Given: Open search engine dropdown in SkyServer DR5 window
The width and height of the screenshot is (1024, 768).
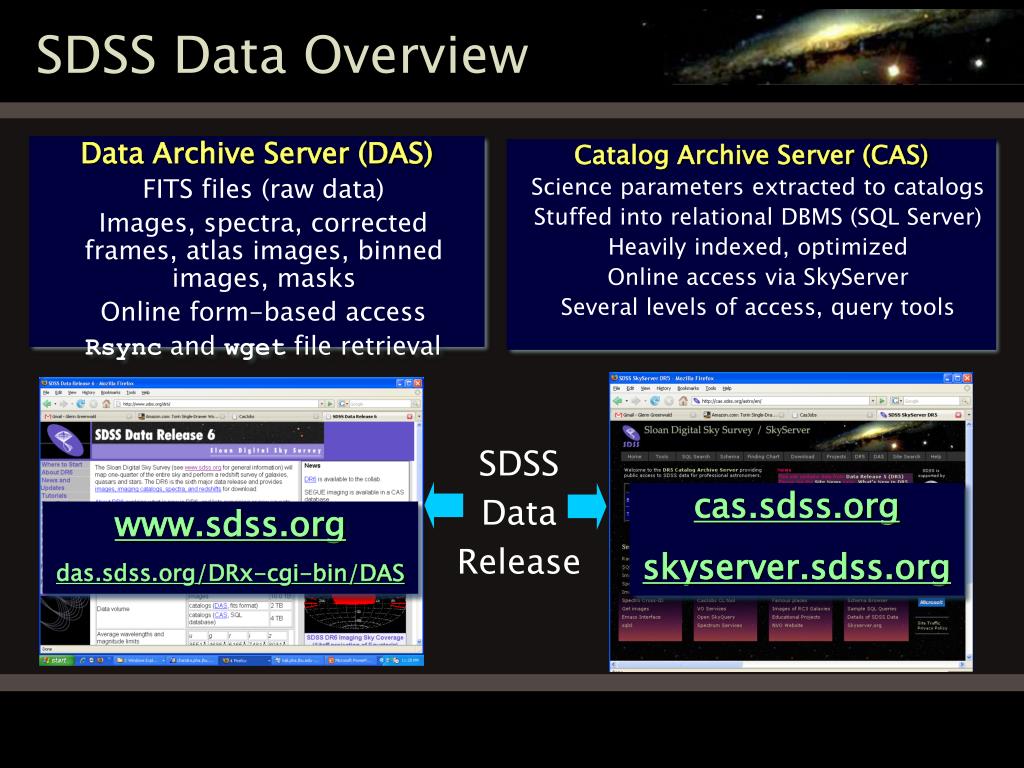Looking at the screenshot, I should pos(901,401).
